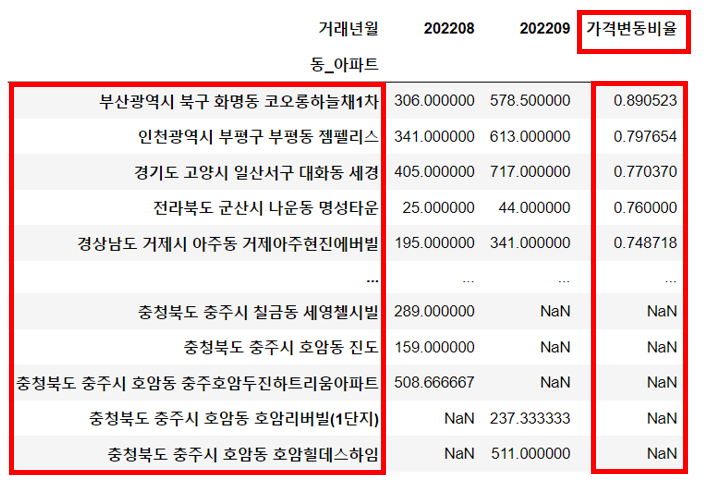Click the ellipsis in the index column
Screen dimensions: 704x487
click(373, 281)
